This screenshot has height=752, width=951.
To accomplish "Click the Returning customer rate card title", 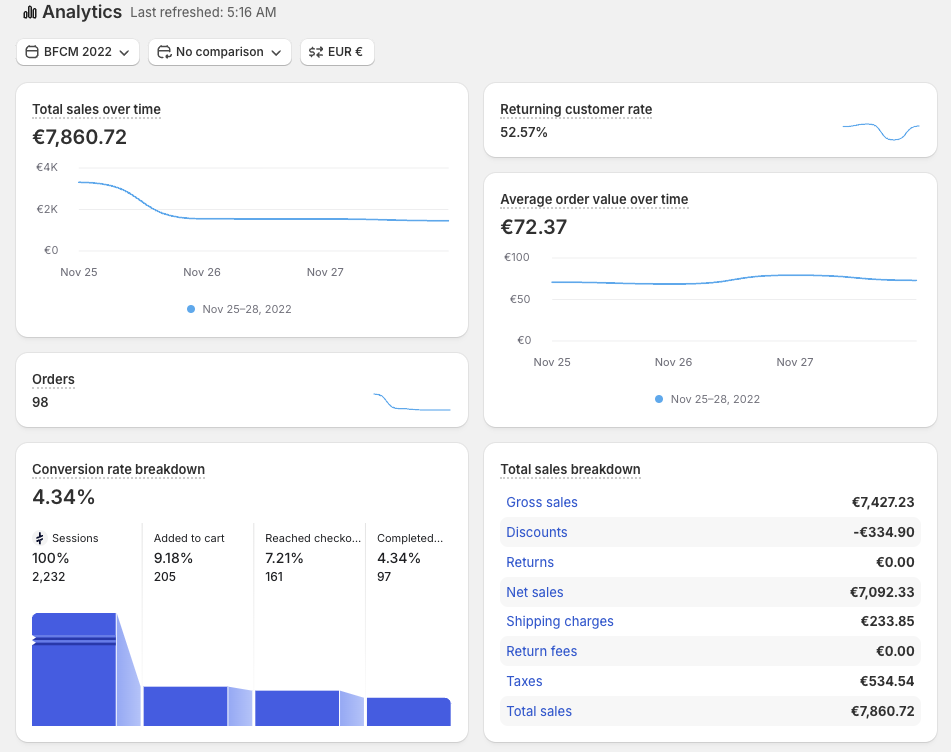I will coord(576,110).
